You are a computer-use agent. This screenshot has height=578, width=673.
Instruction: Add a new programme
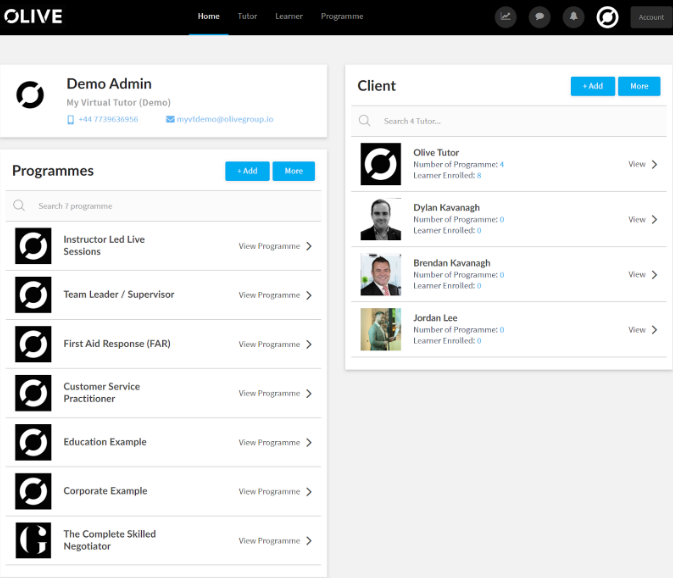[247, 171]
